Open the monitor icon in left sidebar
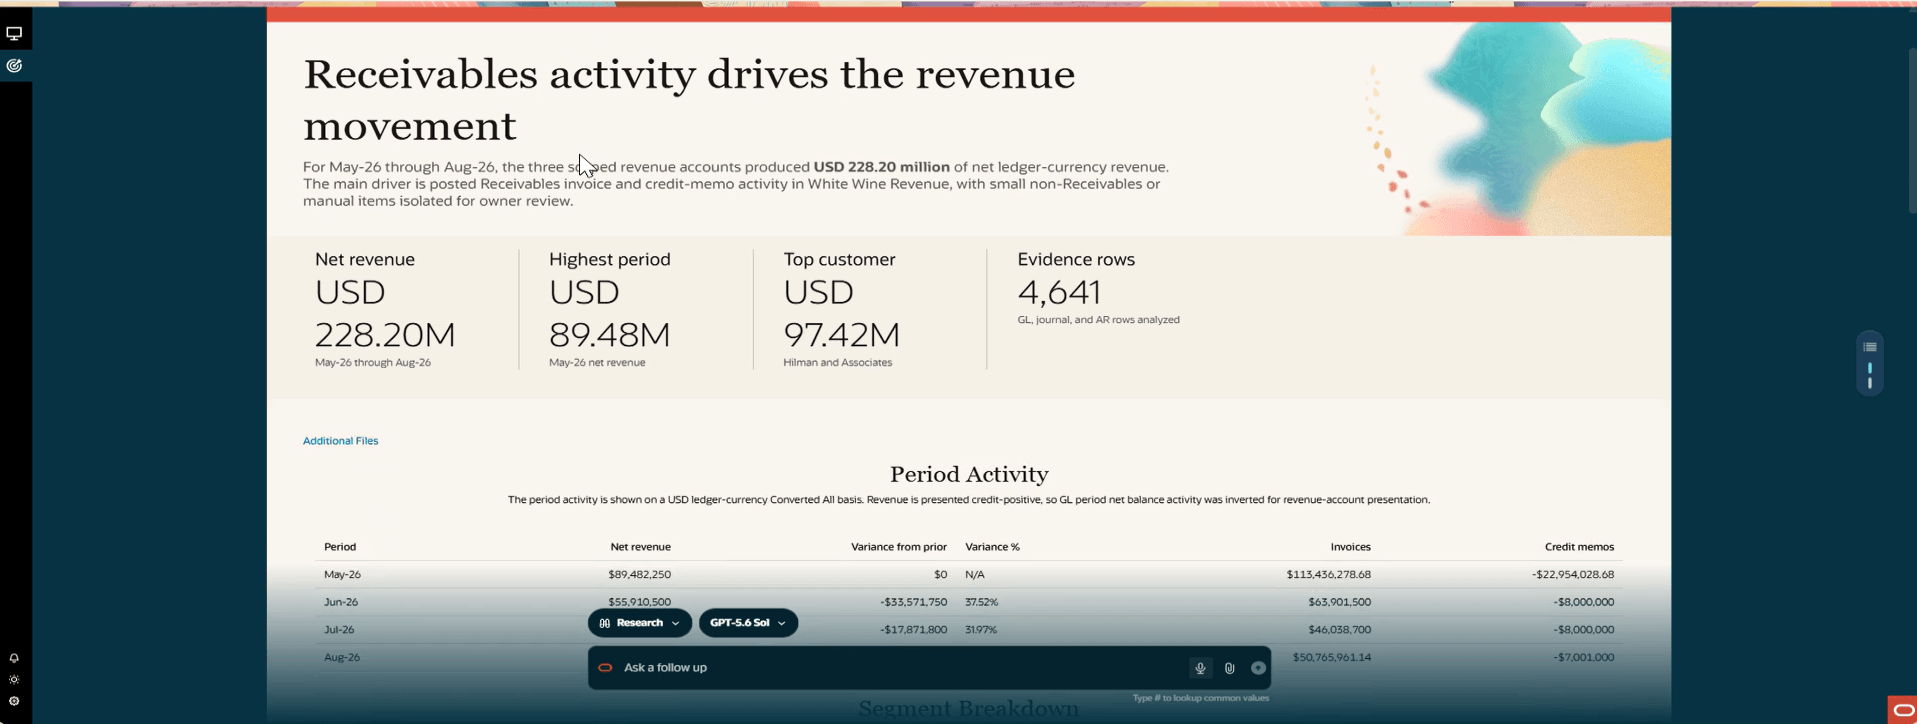Viewport: 1917px width, 724px height. (14, 33)
